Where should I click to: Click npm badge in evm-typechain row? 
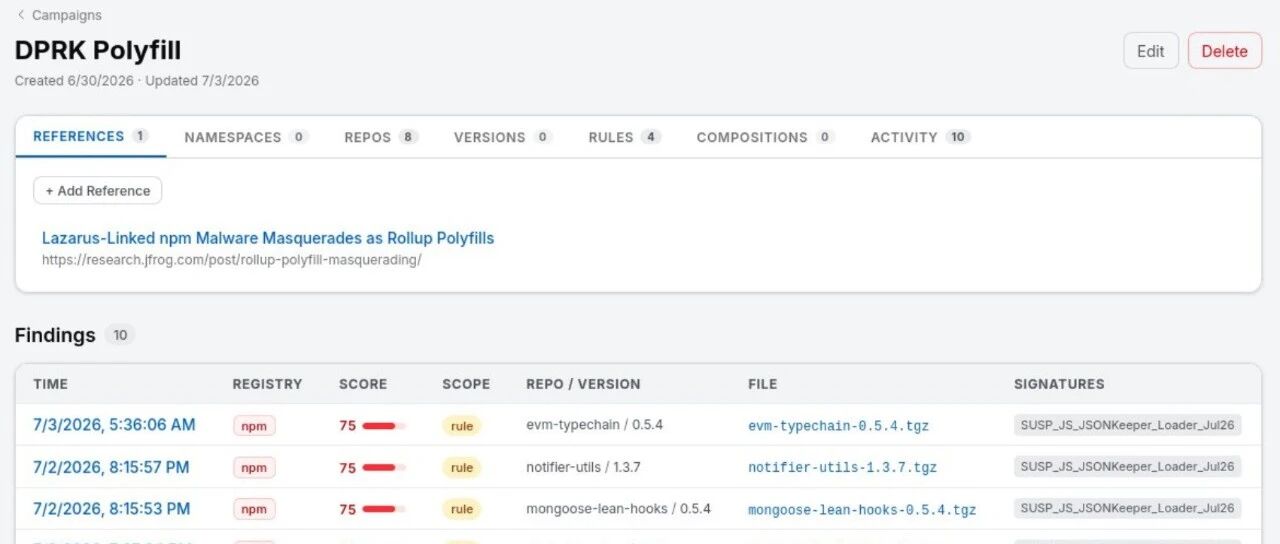click(x=254, y=425)
